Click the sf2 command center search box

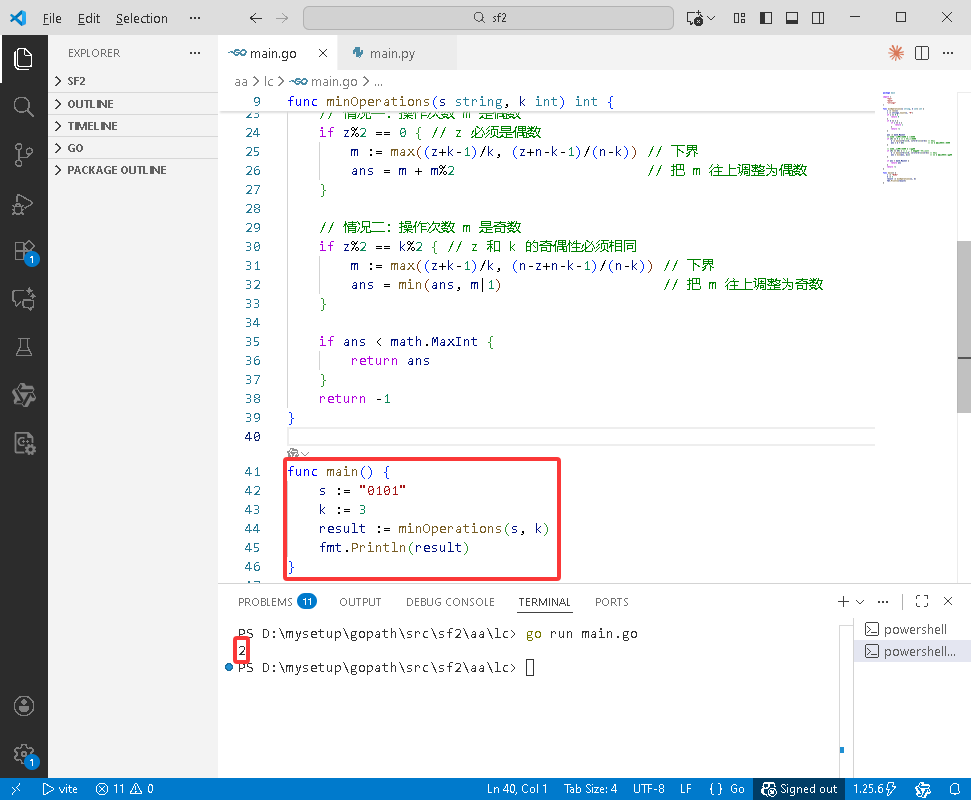(x=488, y=18)
